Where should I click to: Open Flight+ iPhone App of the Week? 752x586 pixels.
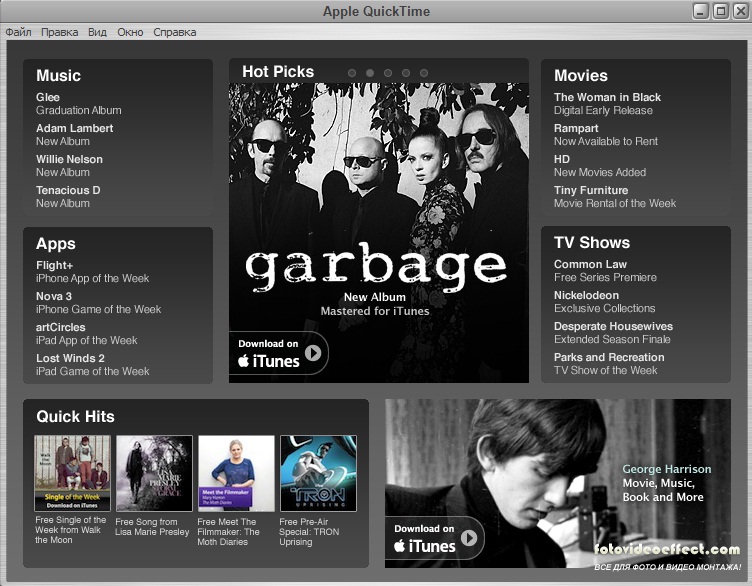click(x=93, y=271)
